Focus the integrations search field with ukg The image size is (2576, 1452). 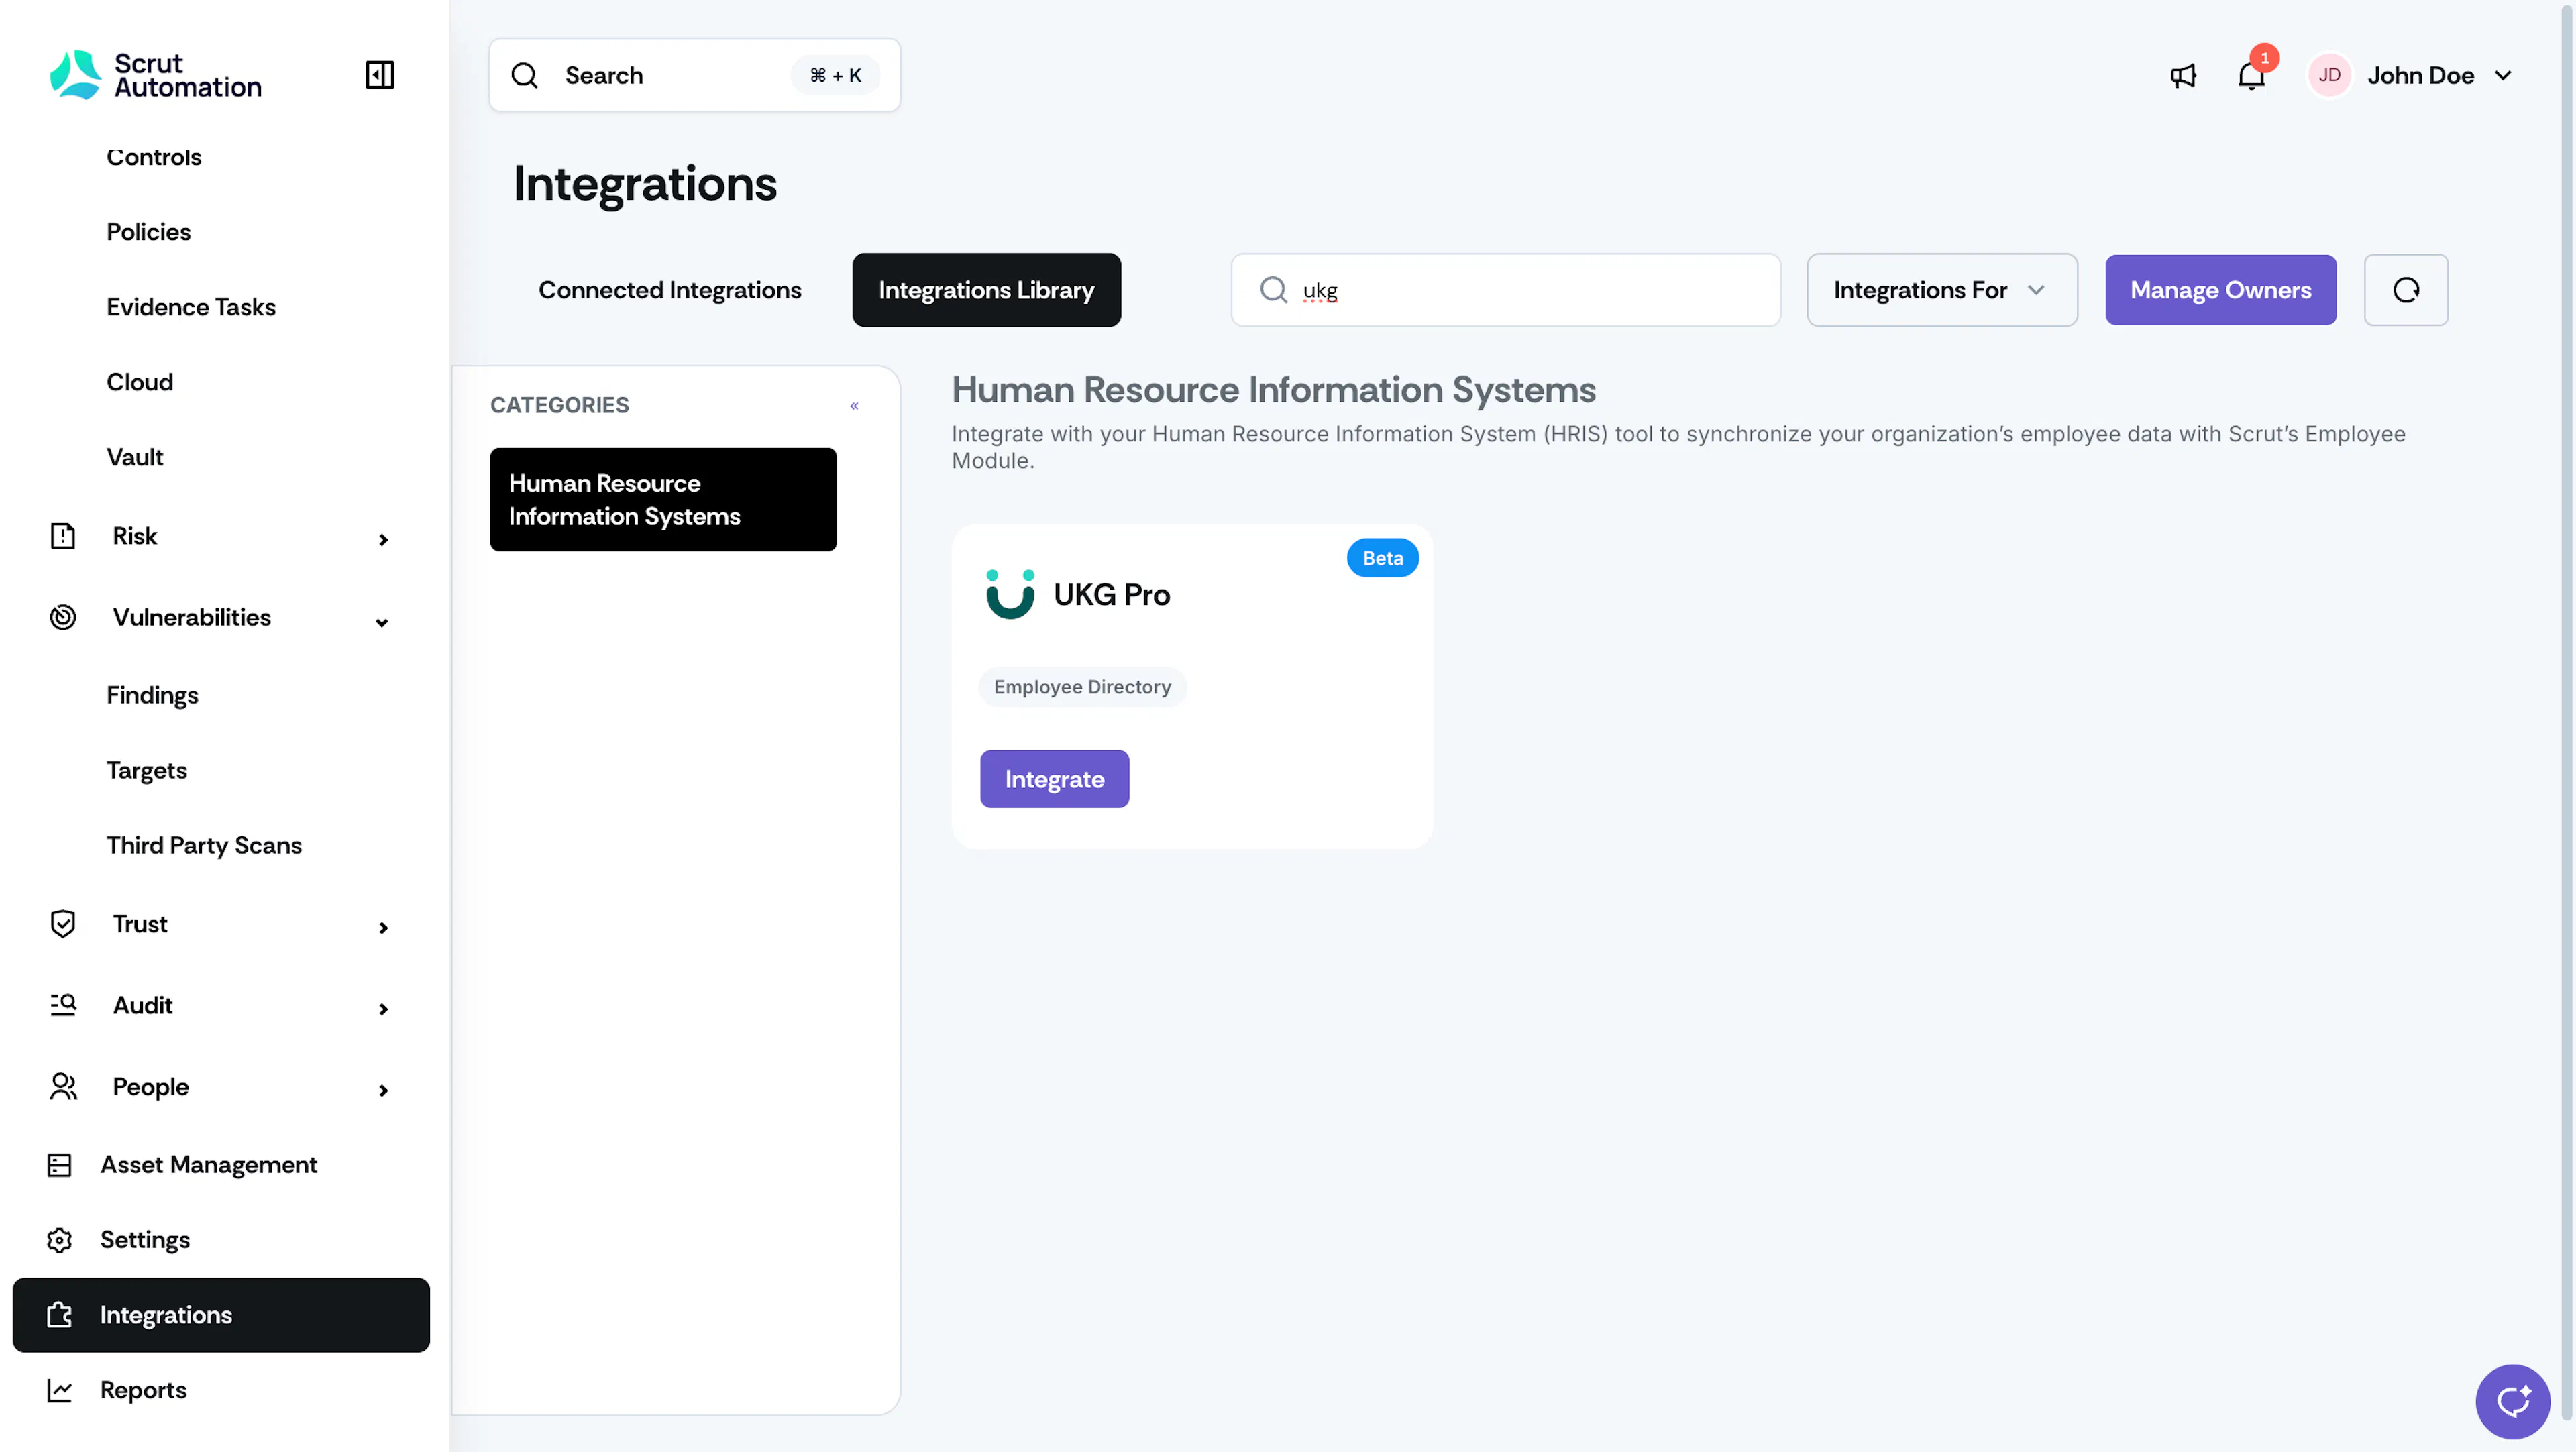1505,290
